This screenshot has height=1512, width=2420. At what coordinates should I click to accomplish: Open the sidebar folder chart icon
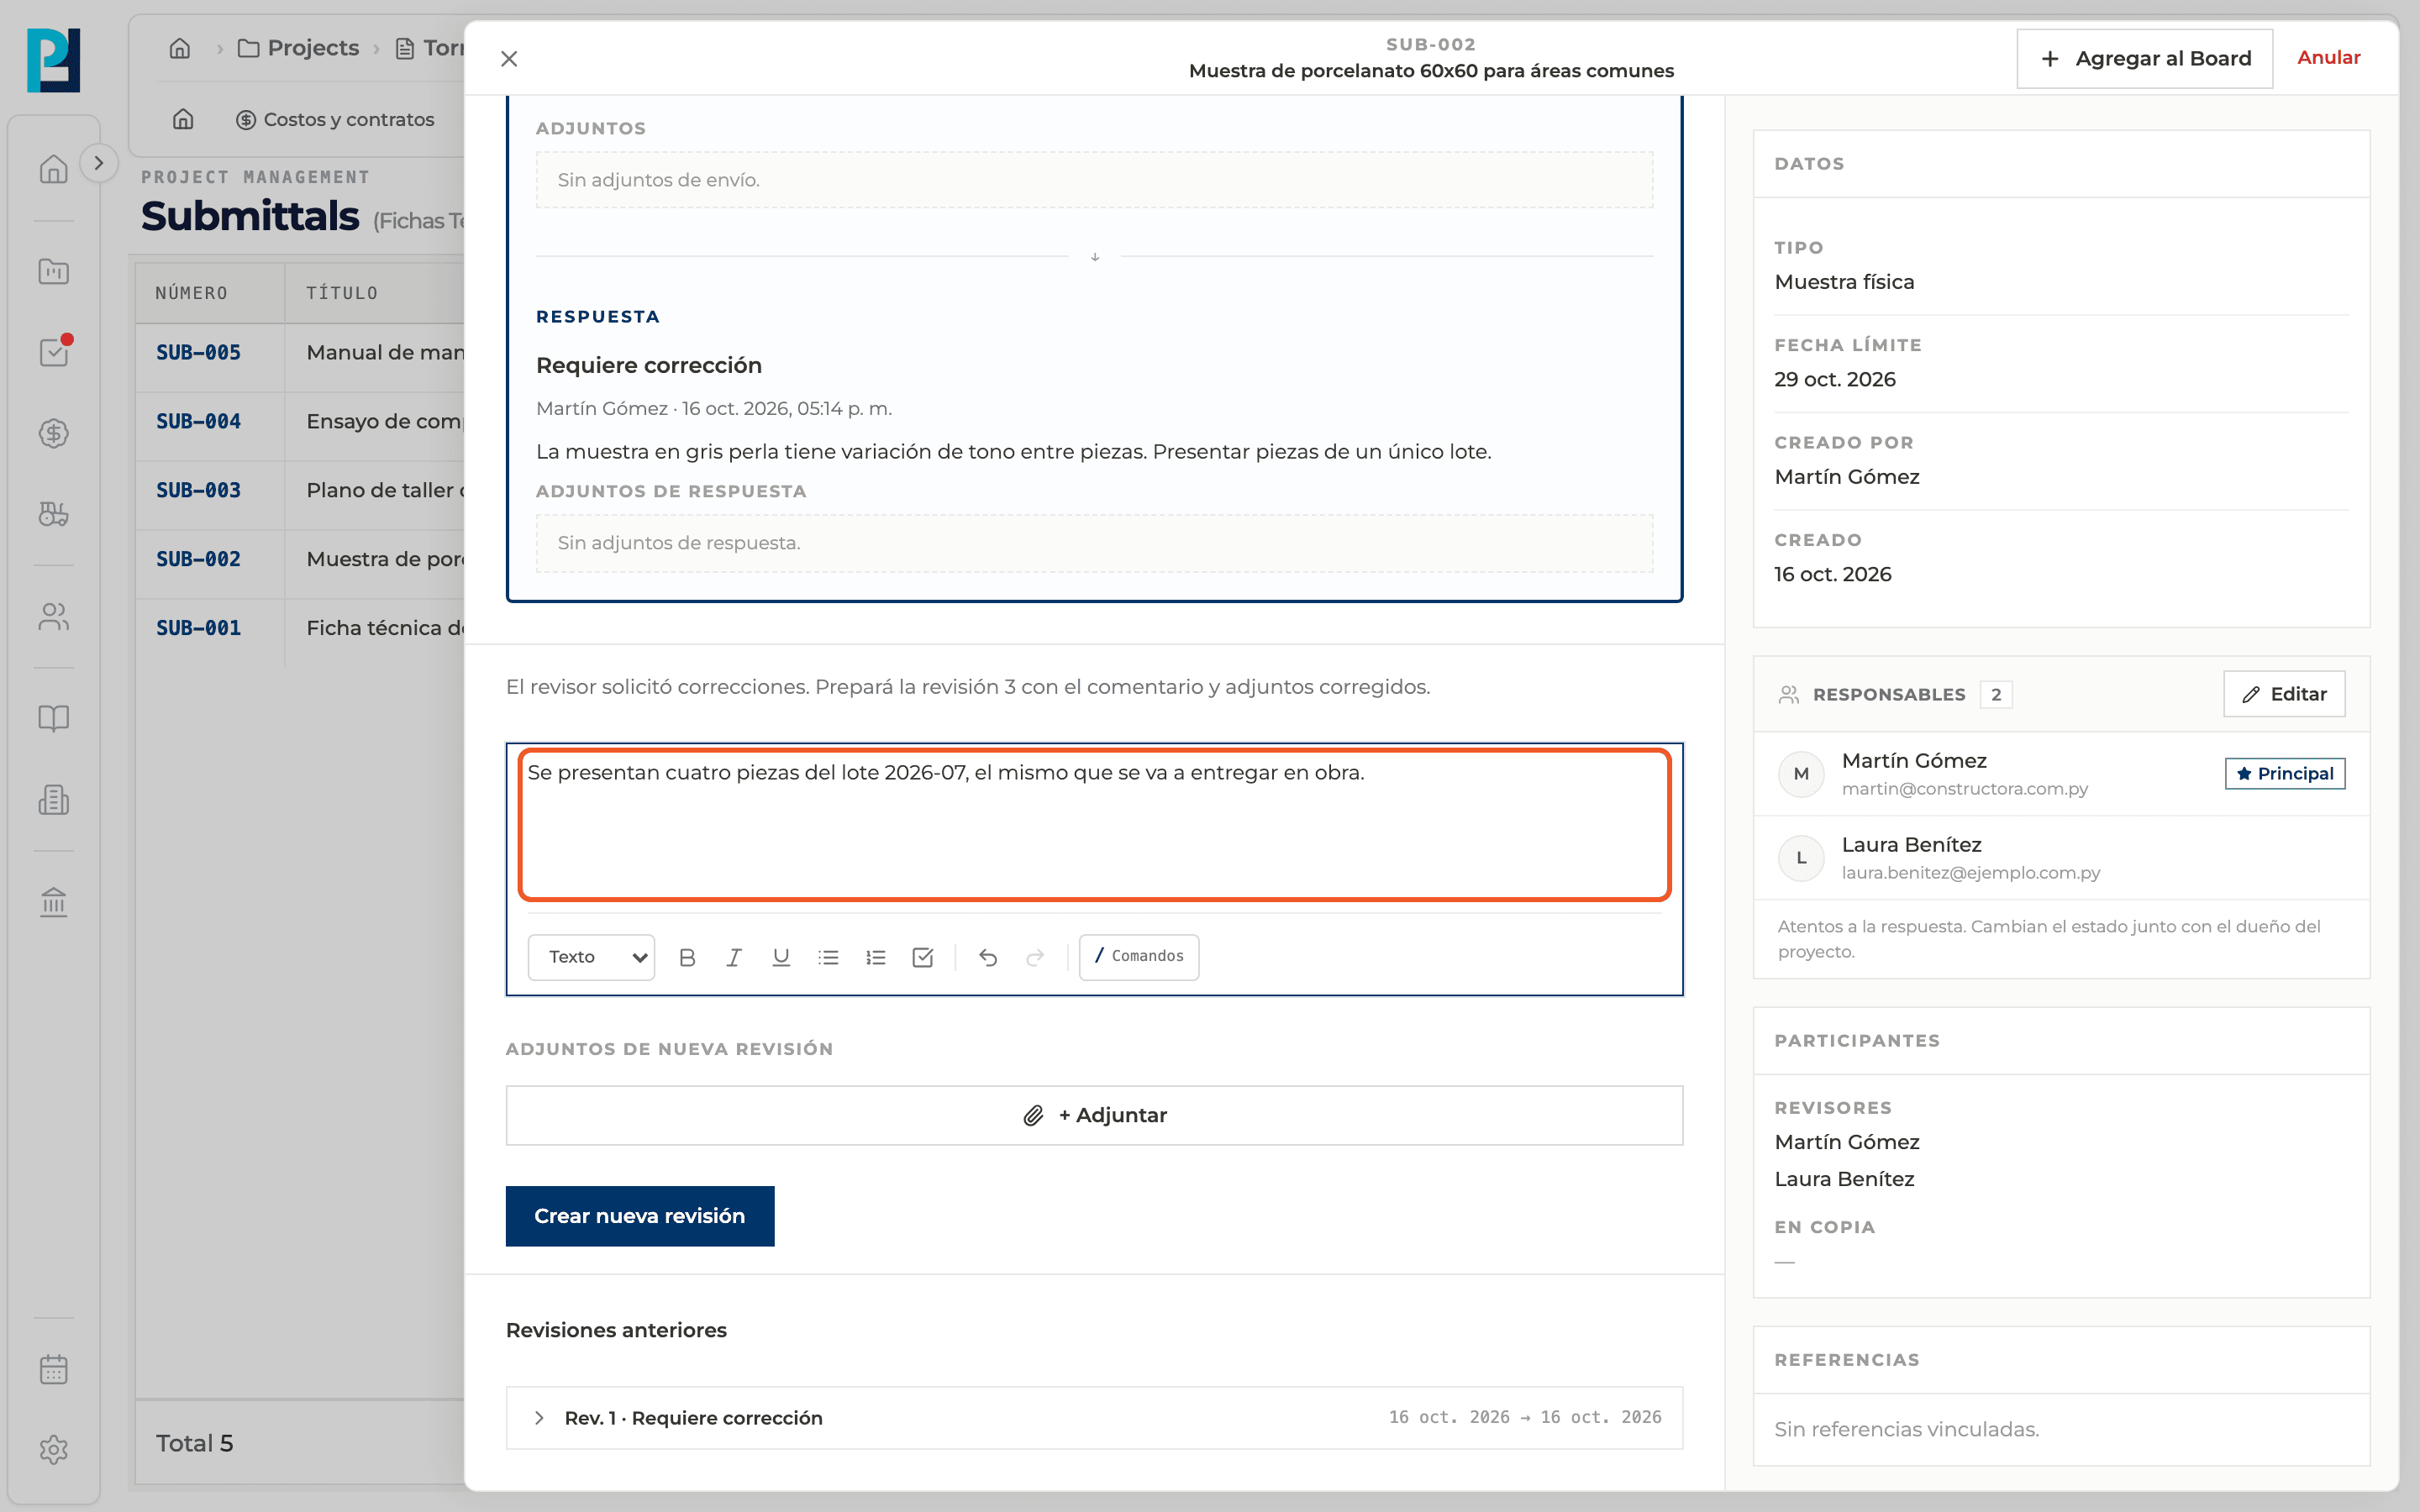[x=54, y=271]
